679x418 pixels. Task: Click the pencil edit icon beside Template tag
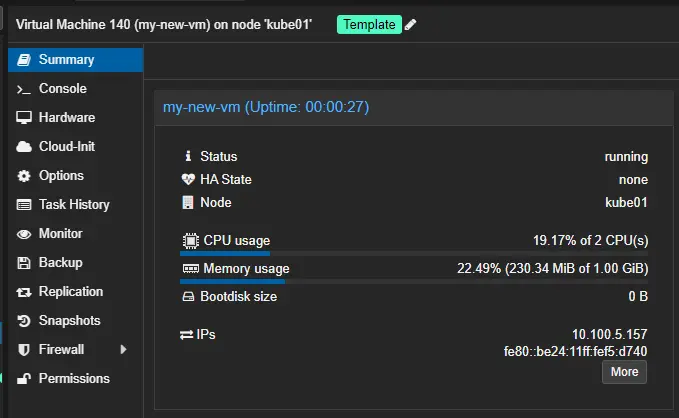coord(410,24)
